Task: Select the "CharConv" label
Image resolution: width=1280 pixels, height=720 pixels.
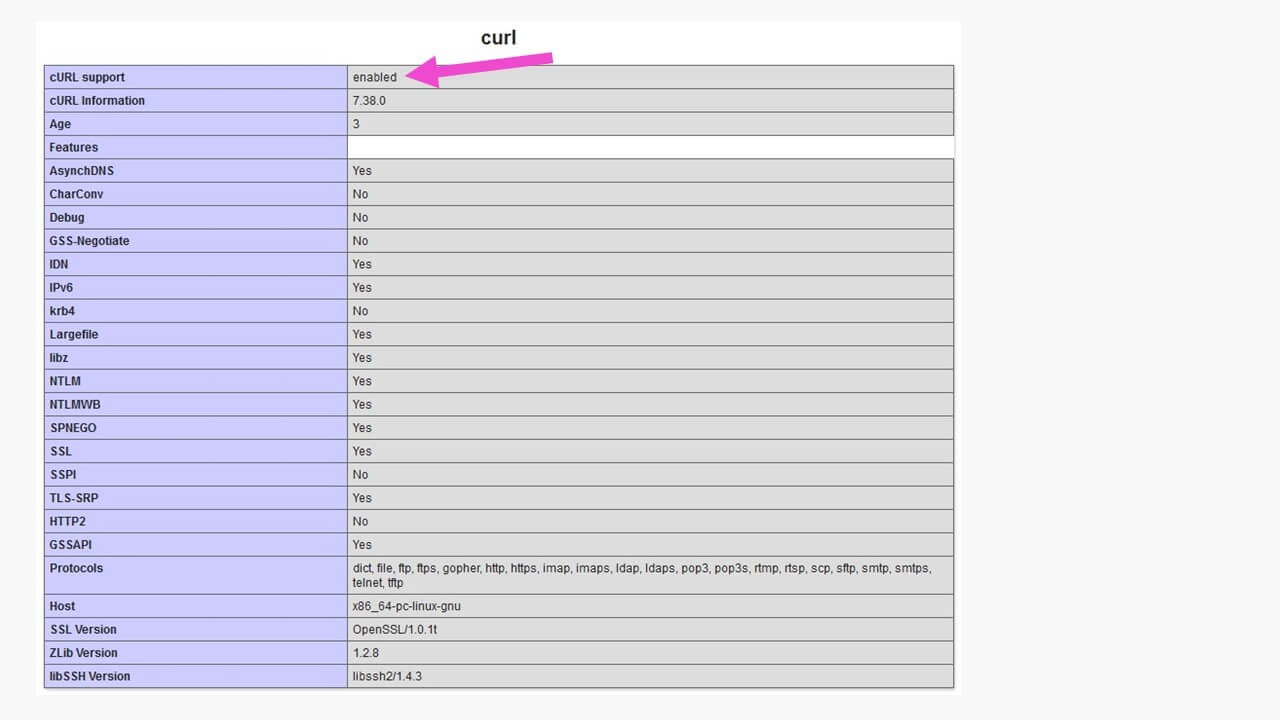Action: tap(76, 194)
